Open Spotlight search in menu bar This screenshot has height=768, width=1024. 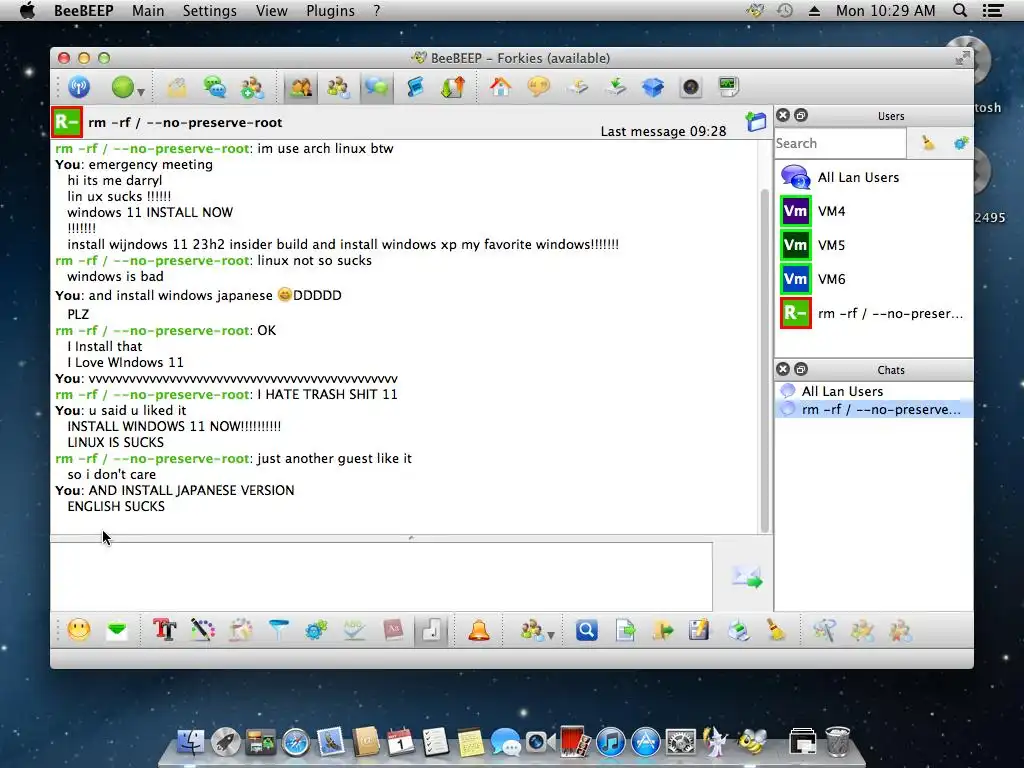pos(959,10)
